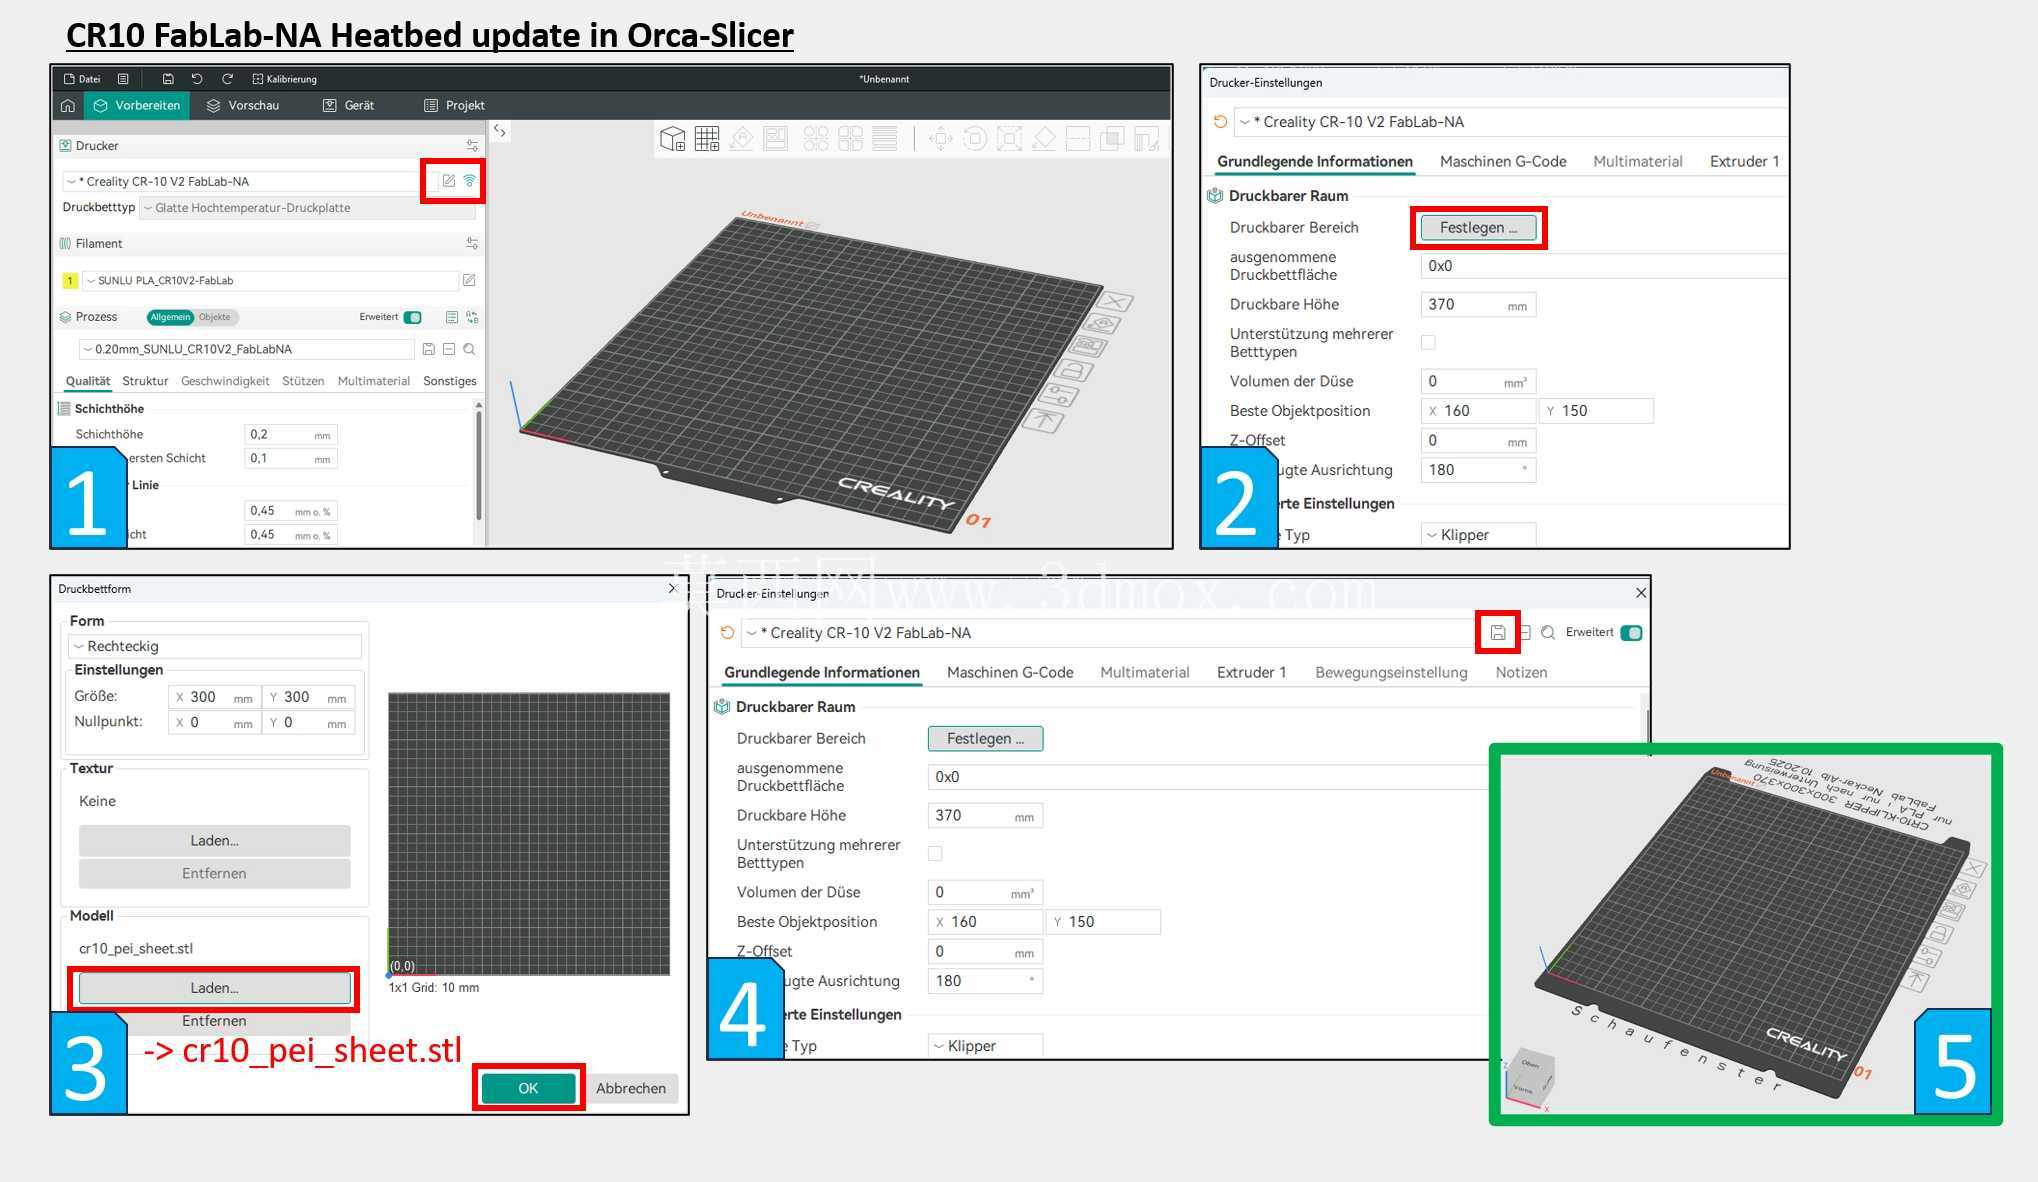The image size is (2038, 1182).
Task: Switch to the Projekt tab
Action: point(454,105)
